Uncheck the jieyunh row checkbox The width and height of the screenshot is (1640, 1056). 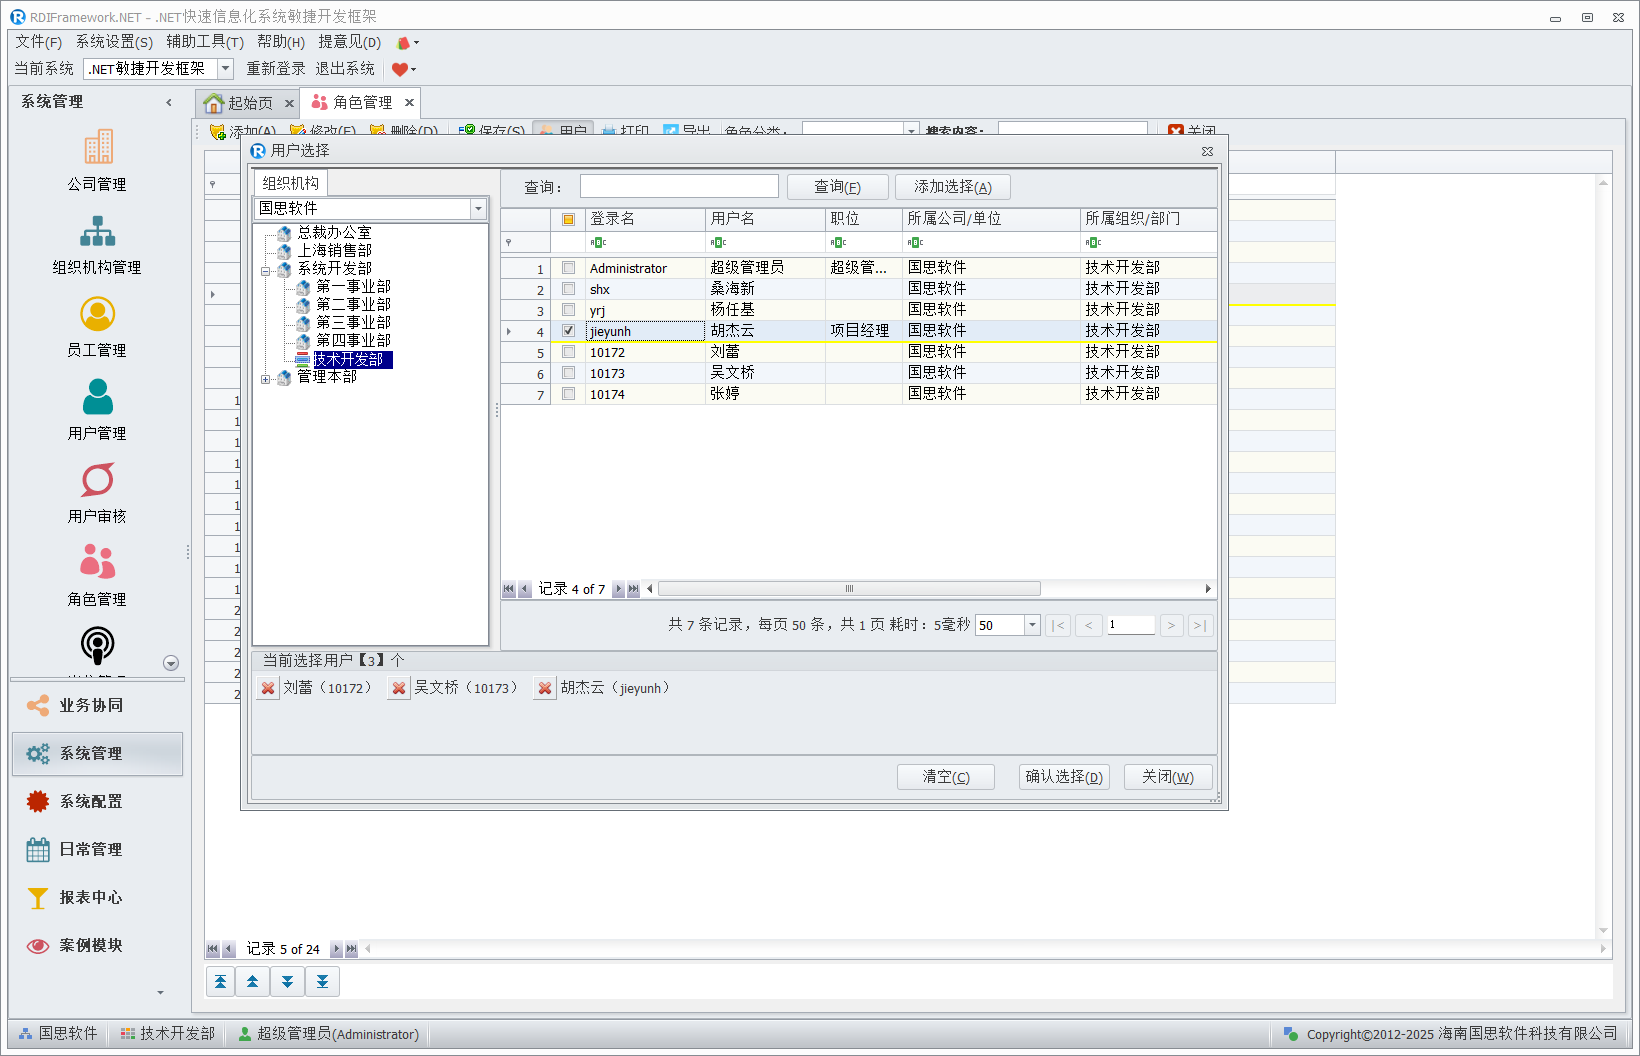coord(569,331)
